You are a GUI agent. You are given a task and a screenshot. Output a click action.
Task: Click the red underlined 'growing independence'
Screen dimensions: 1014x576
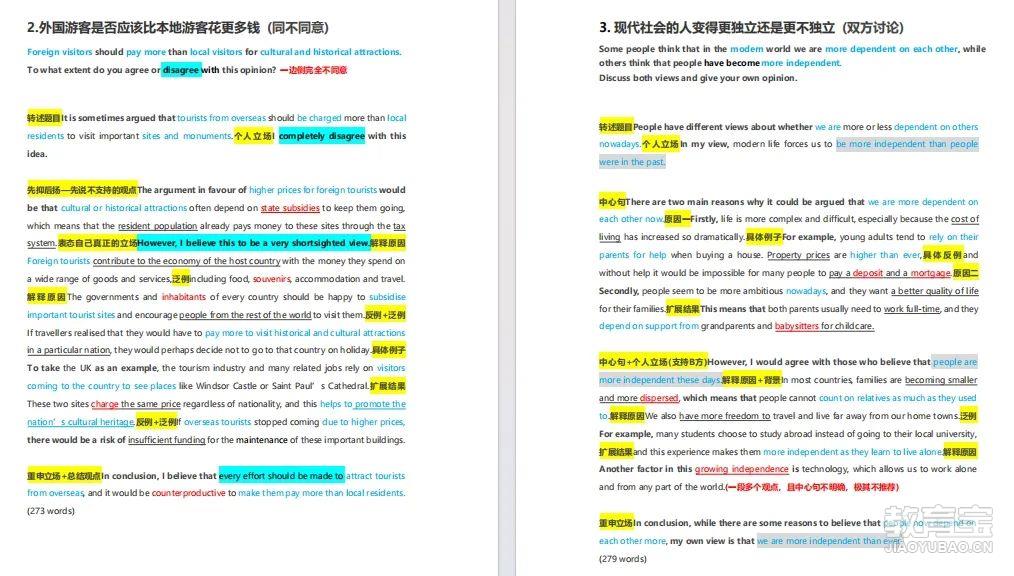(x=742, y=469)
